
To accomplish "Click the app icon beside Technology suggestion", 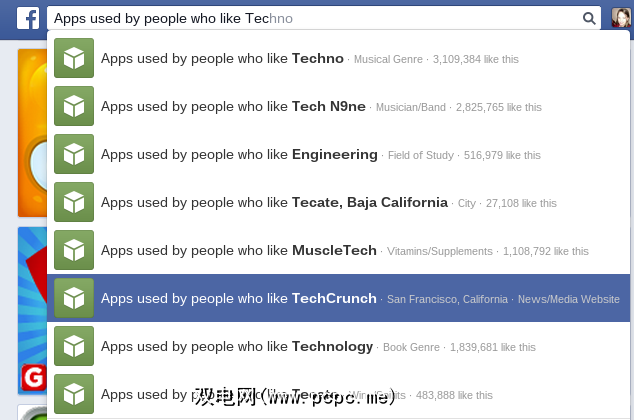I will click(74, 346).
